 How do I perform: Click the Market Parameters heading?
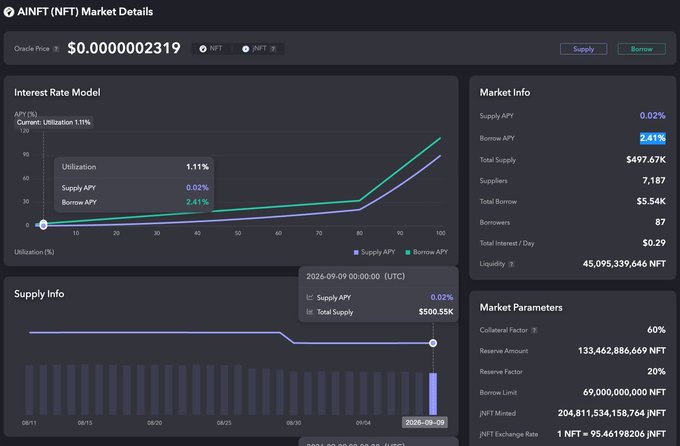521,308
